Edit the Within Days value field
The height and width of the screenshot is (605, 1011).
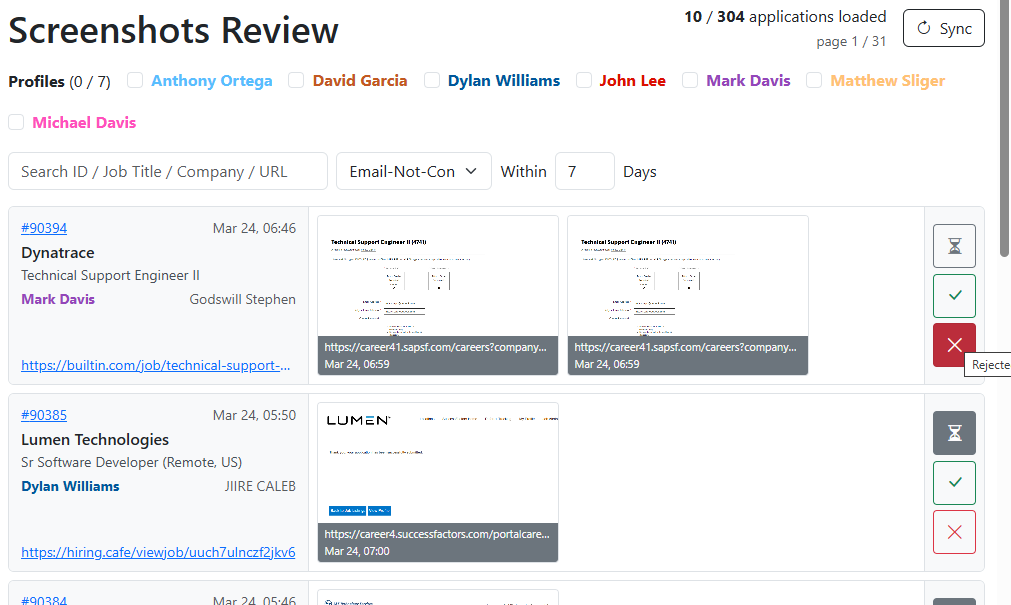(584, 171)
